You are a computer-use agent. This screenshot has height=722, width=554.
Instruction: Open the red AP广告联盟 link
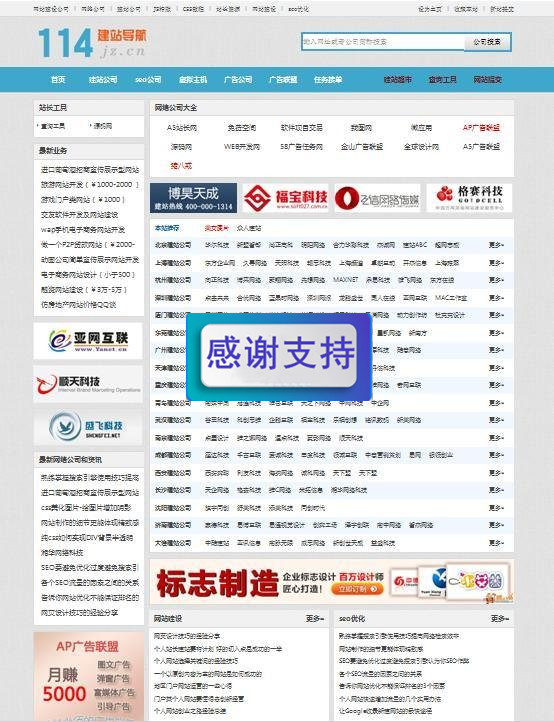coord(481,128)
